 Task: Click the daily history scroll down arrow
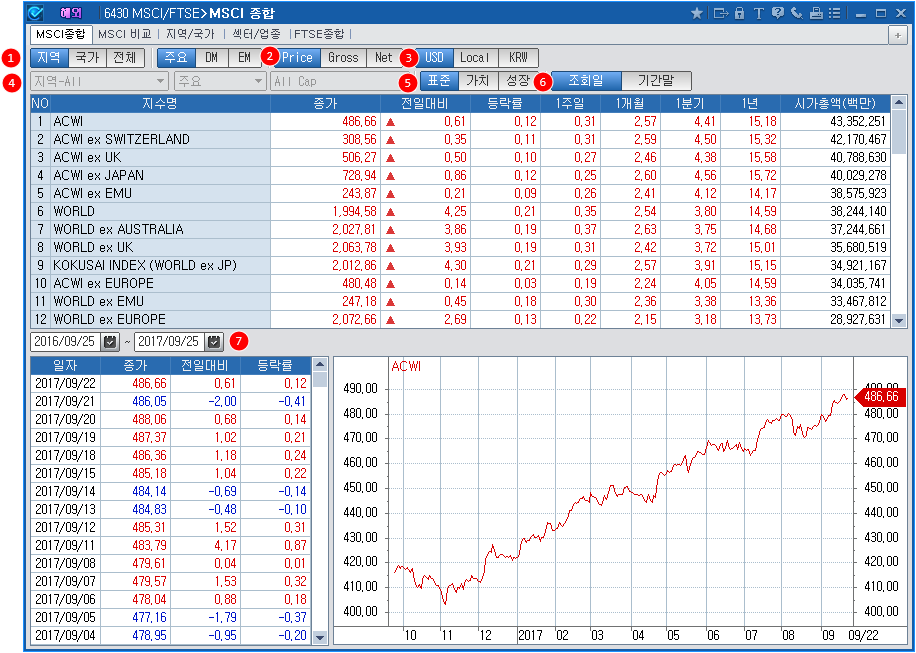tap(320, 638)
